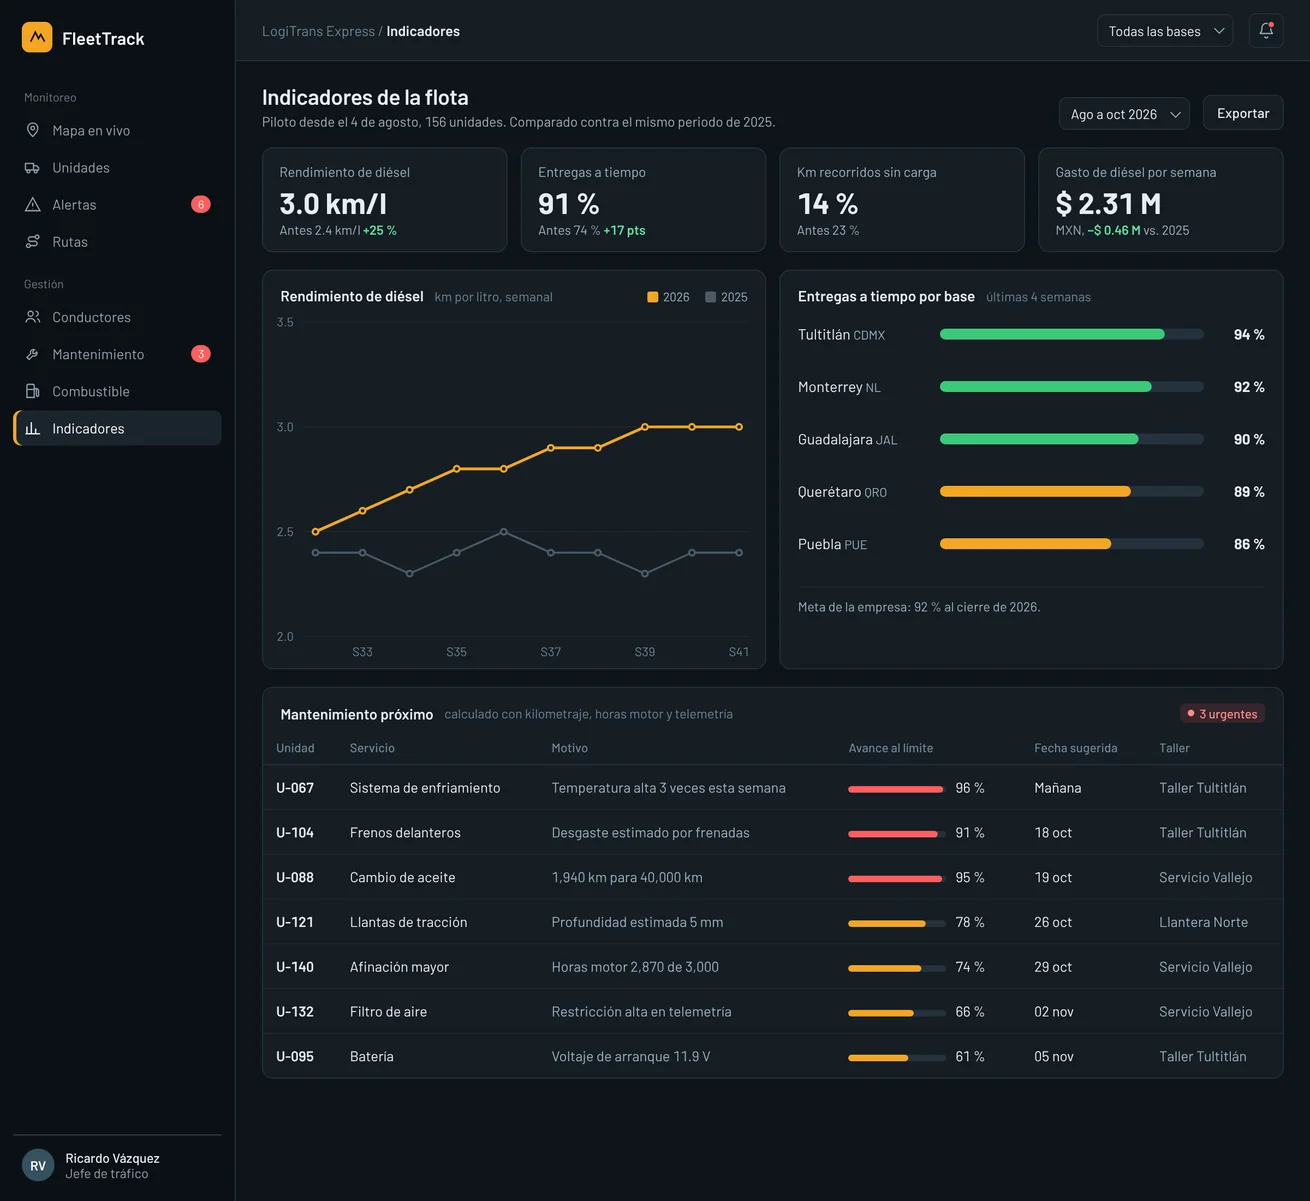Click the Puebla progress bar
Screen dimensions: 1310x1201
1072,544
